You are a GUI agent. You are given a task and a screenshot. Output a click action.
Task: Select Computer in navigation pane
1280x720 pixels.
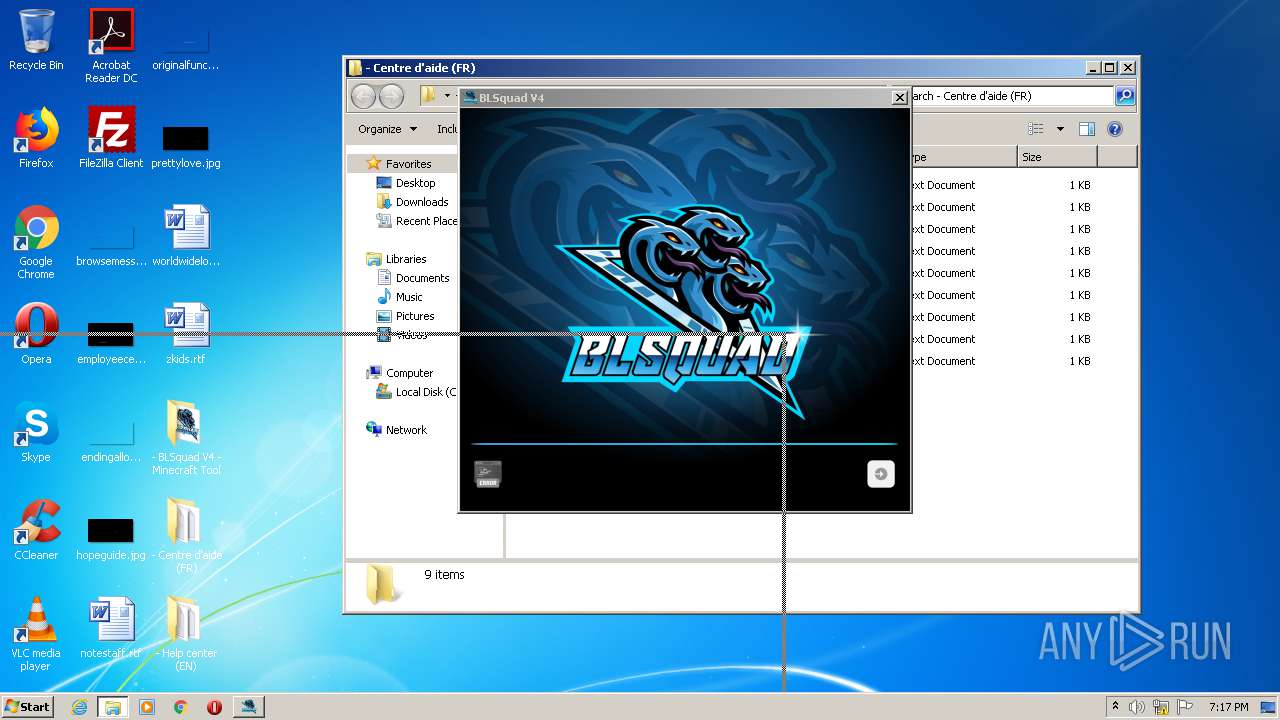point(409,373)
